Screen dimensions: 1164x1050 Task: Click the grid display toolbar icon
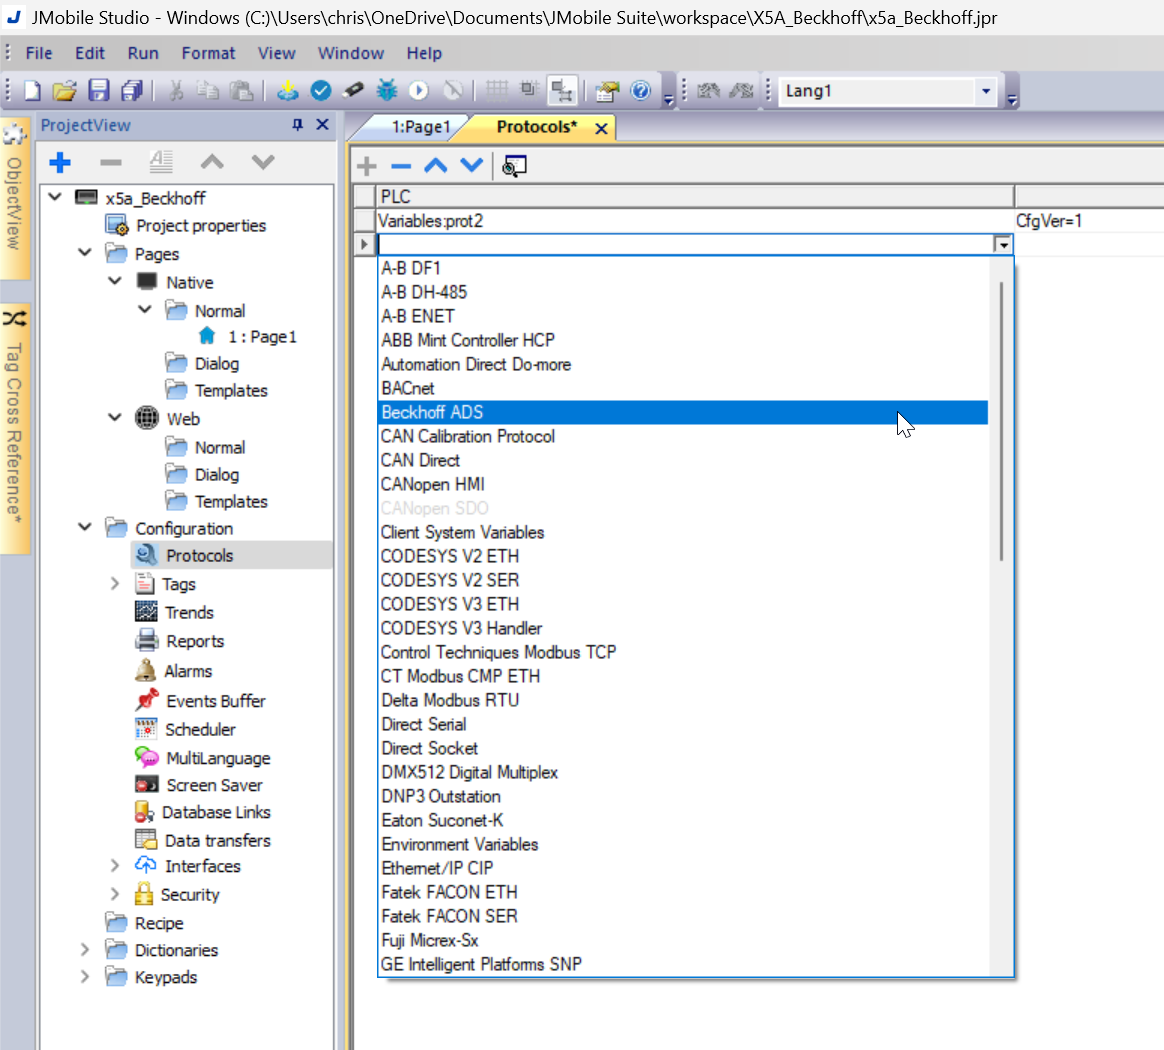[x=497, y=91]
